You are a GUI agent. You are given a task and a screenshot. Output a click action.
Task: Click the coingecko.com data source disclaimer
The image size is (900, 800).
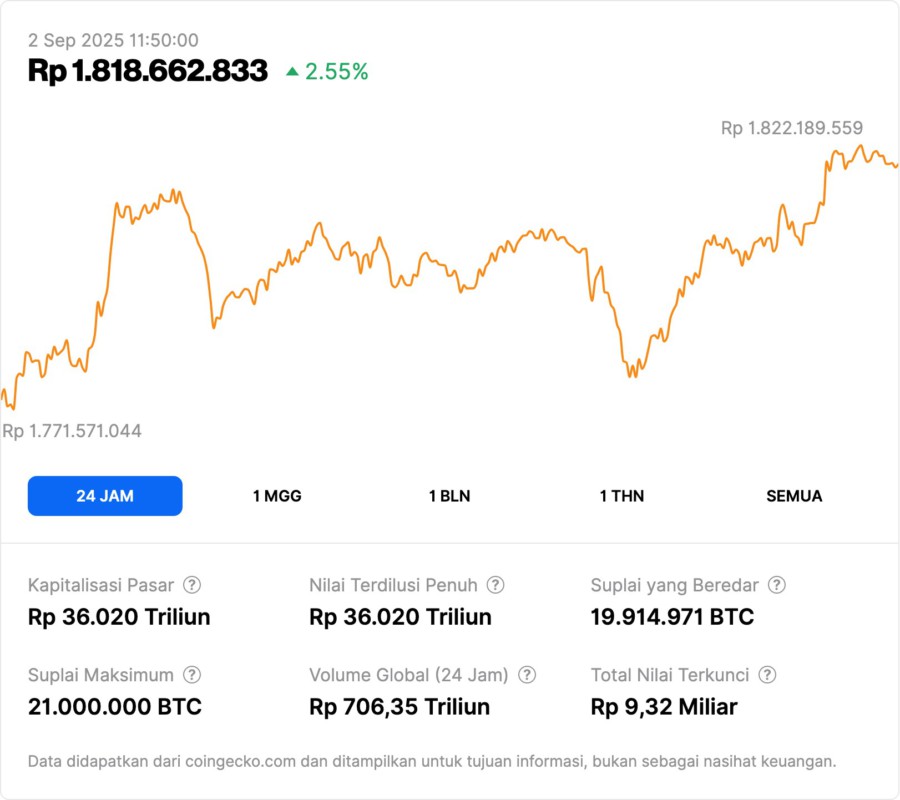tap(431, 761)
